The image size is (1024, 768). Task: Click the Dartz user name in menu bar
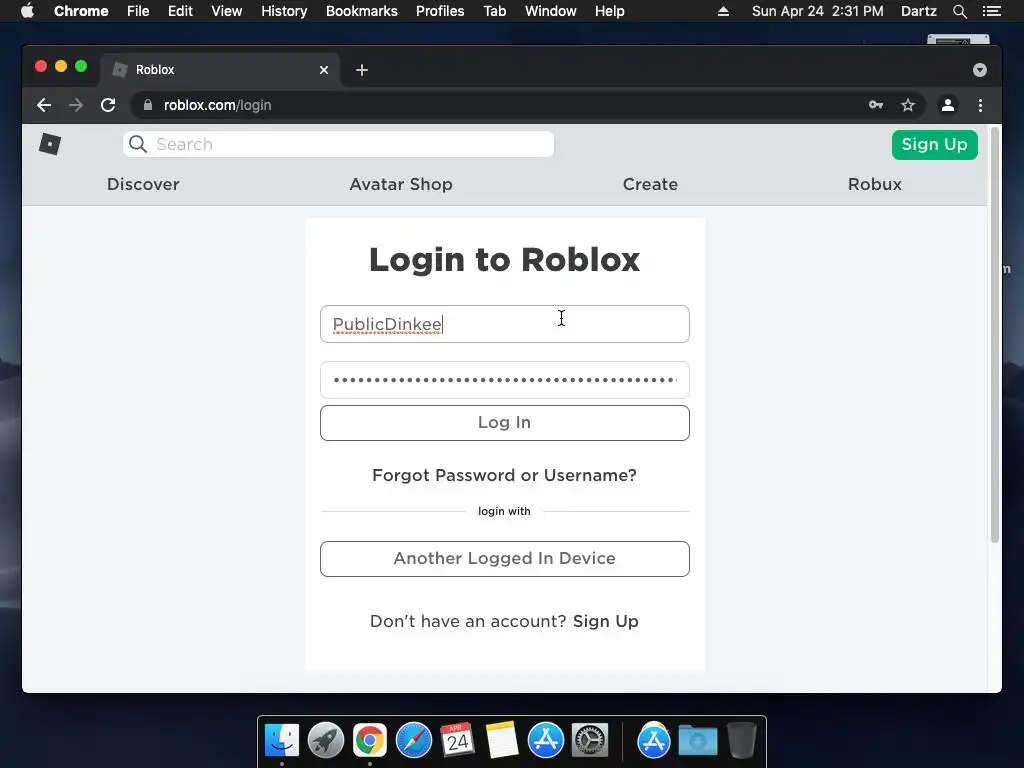tap(918, 11)
